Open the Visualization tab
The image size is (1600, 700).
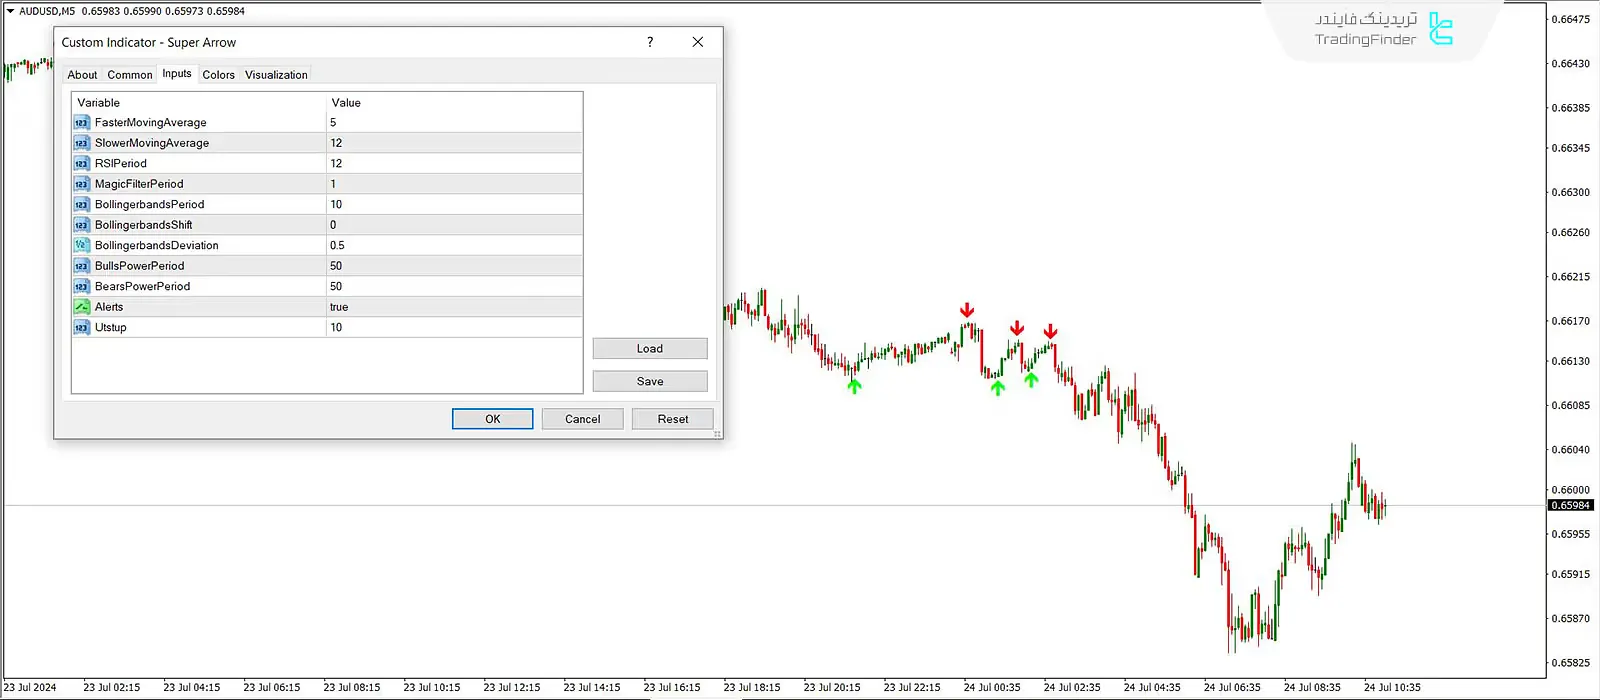(x=276, y=75)
